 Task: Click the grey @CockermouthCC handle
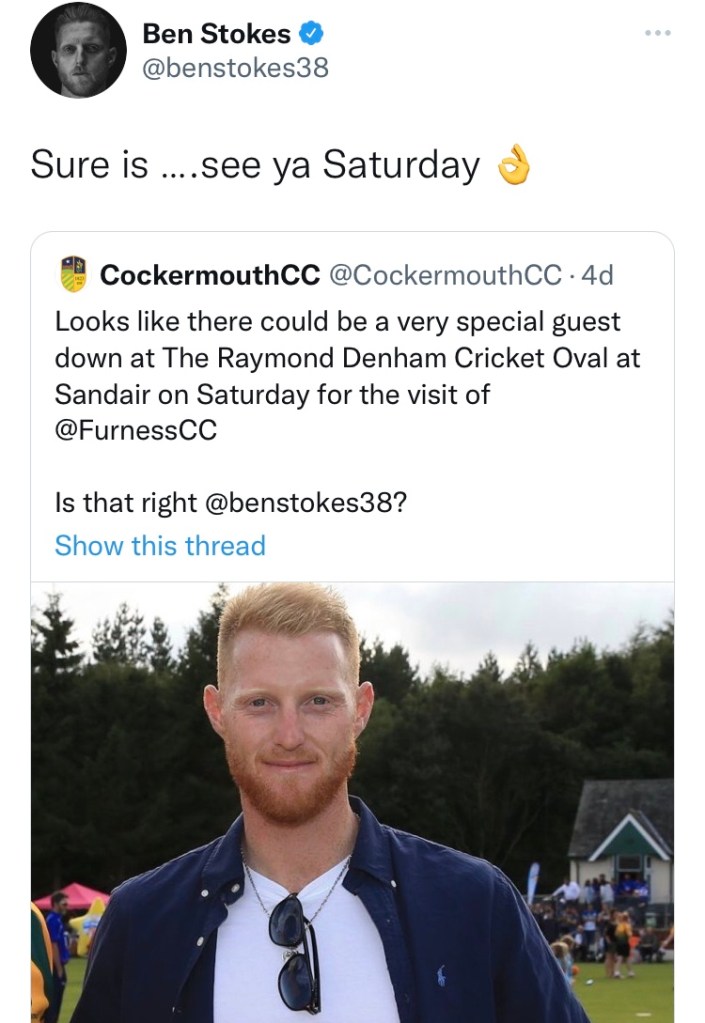click(x=445, y=275)
